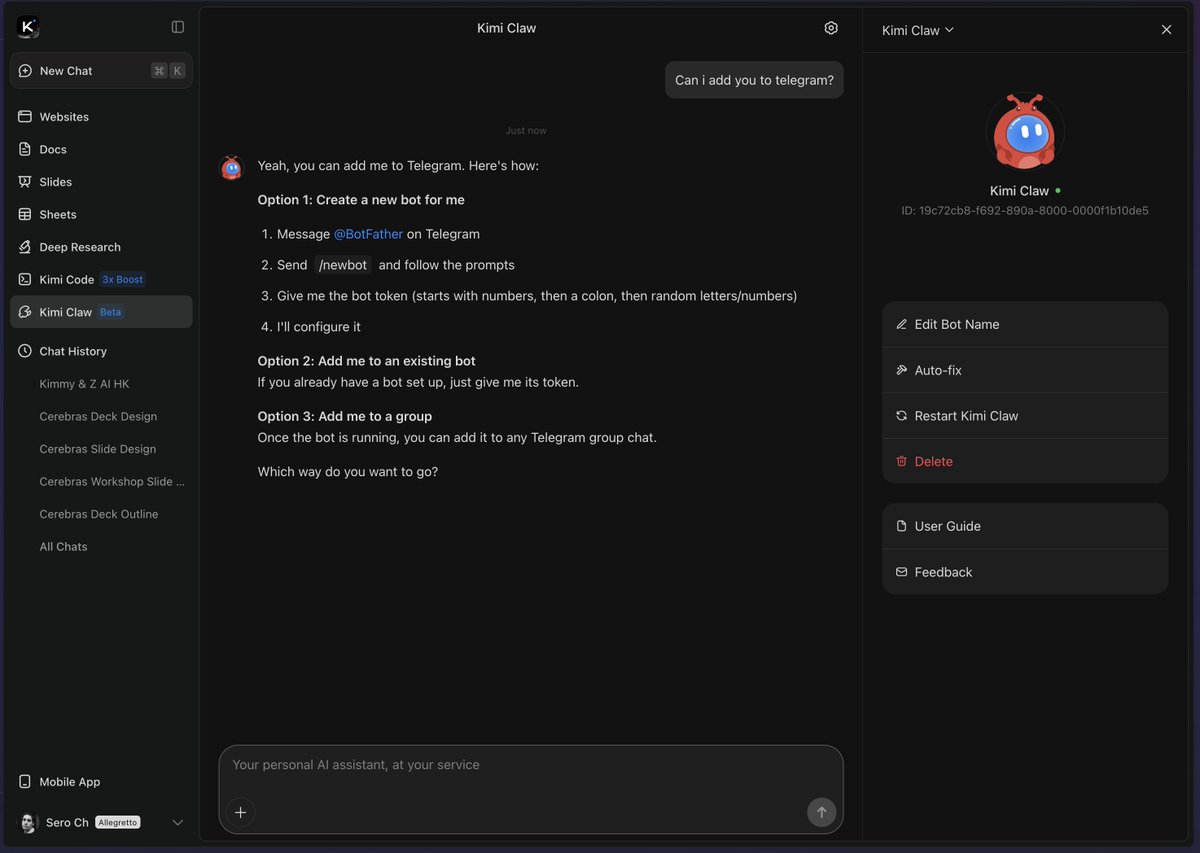Viewport: 1200px width, 853px height.
Task: Click the User Guide document icon
Action: pos(902,526)
